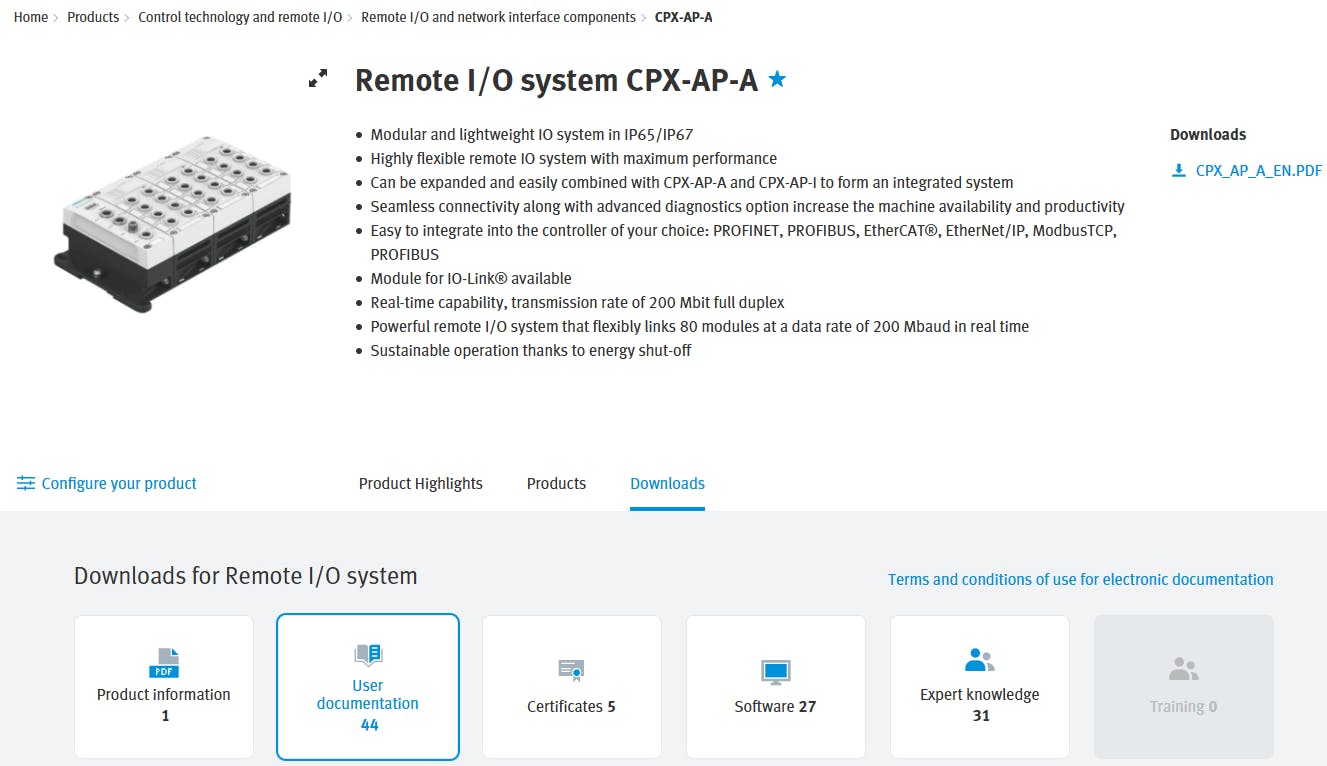
Task: Click the bullet 'Module for IO-Link® available'
Action: tap(471, 278)
